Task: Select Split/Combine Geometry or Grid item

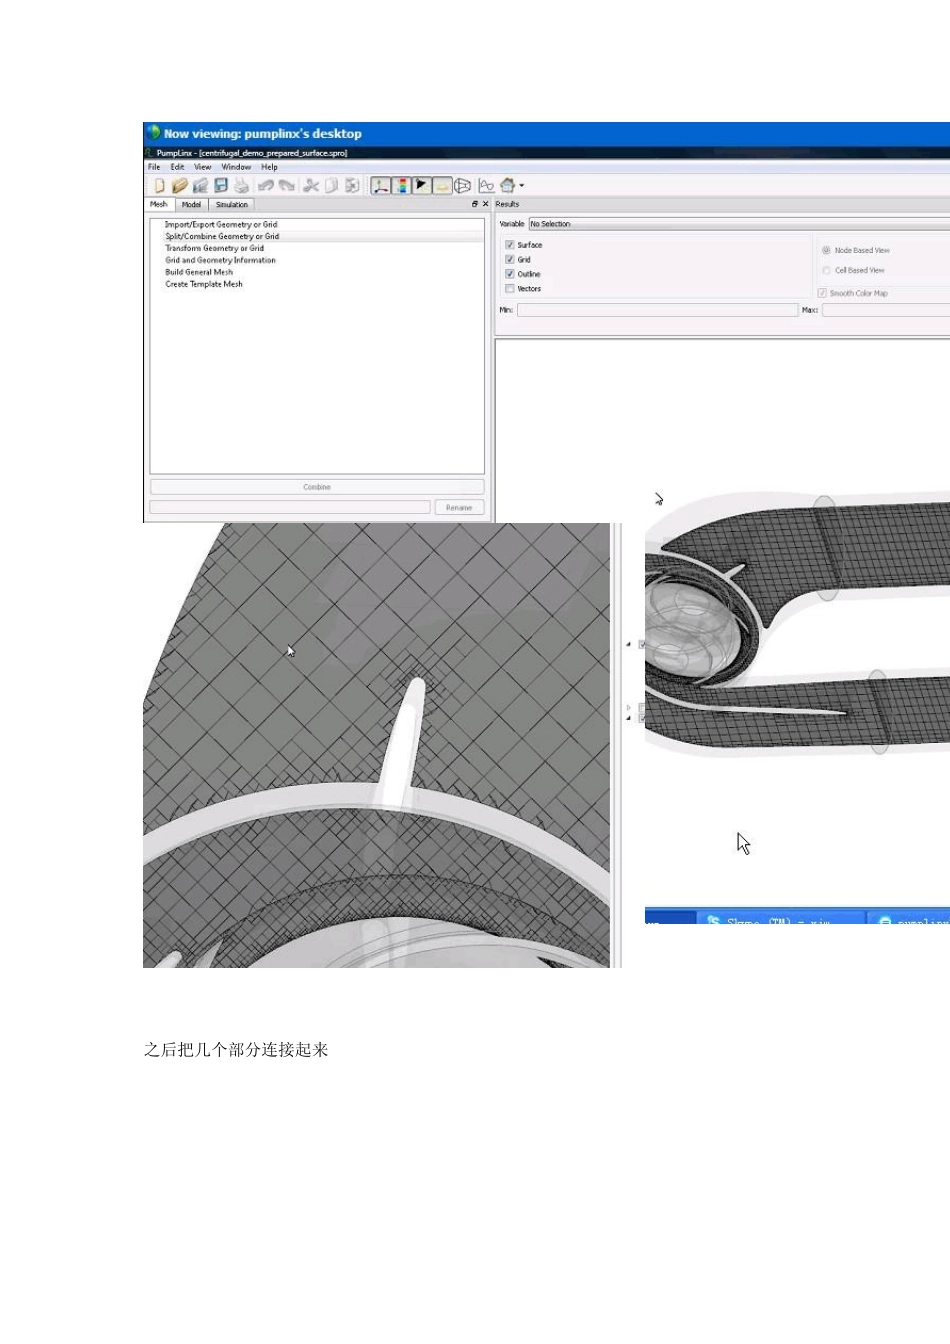Action: 222,236
